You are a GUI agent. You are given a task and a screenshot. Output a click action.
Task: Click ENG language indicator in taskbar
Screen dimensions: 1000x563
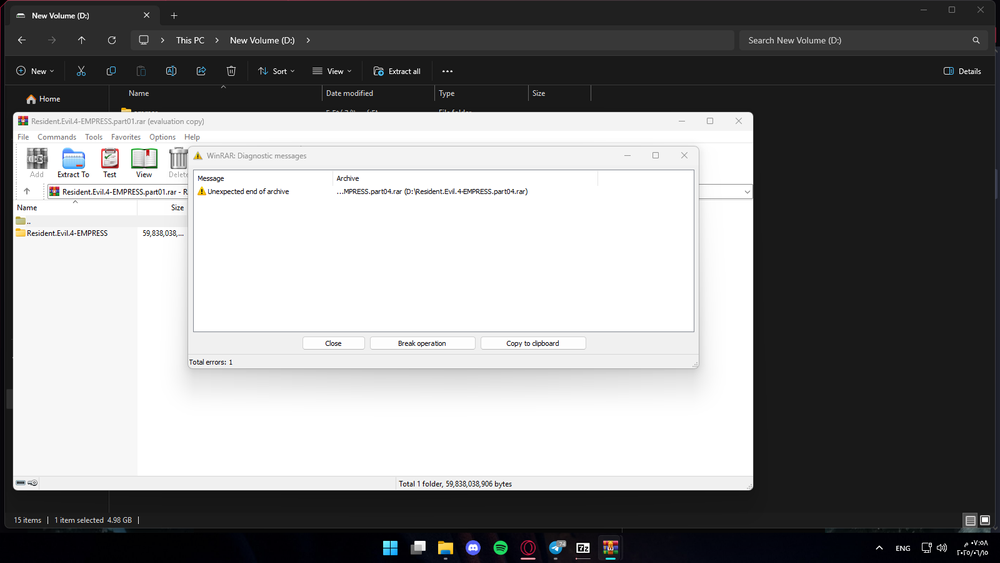point(902,548)
